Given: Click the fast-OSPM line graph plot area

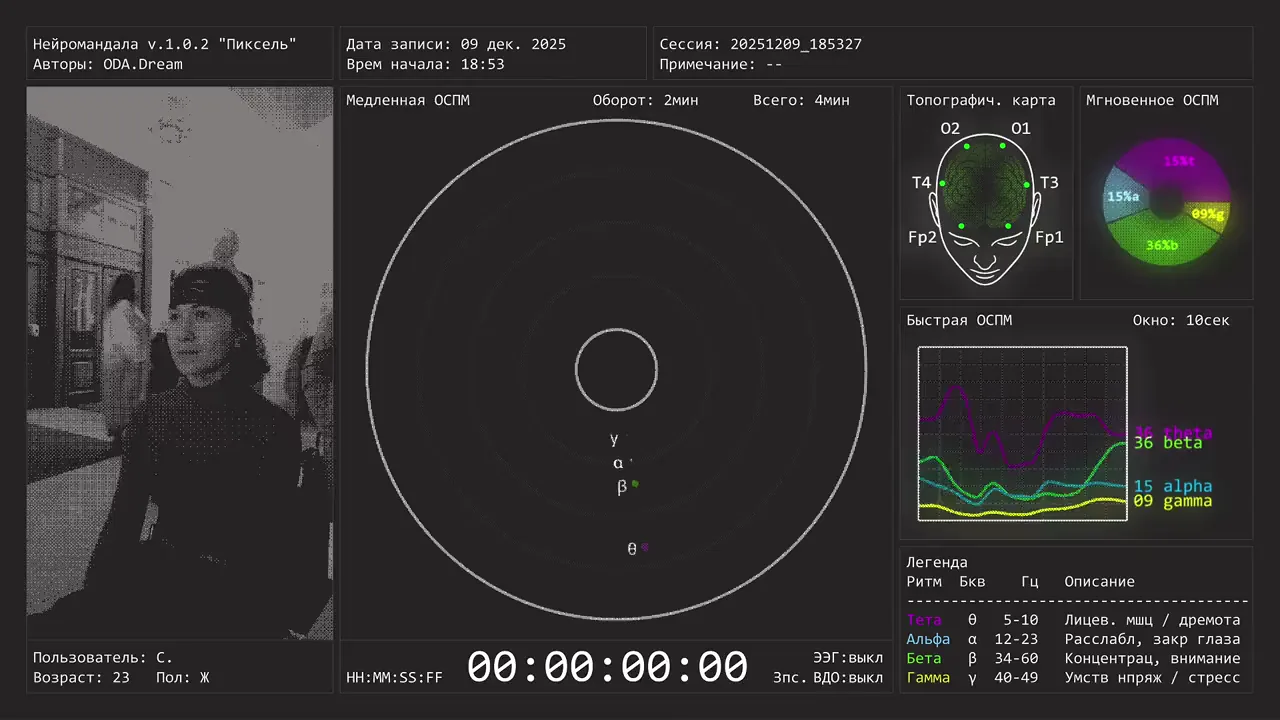Looking at the screenshot, I should coord(1023,434).
